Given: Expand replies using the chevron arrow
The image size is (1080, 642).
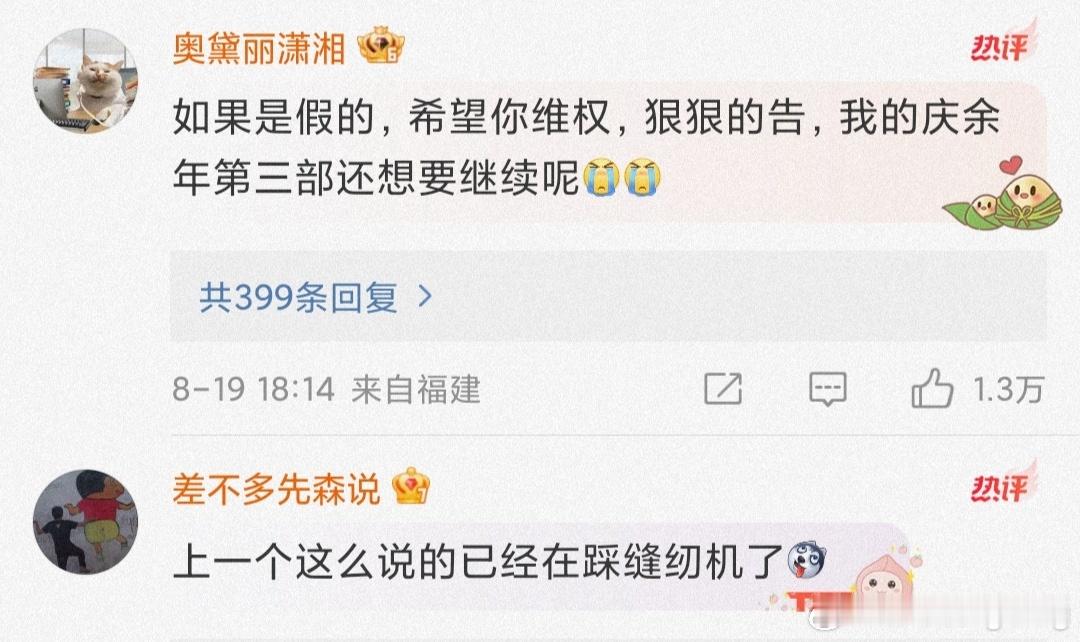Looking at the screenshot, I should point(426,296).
